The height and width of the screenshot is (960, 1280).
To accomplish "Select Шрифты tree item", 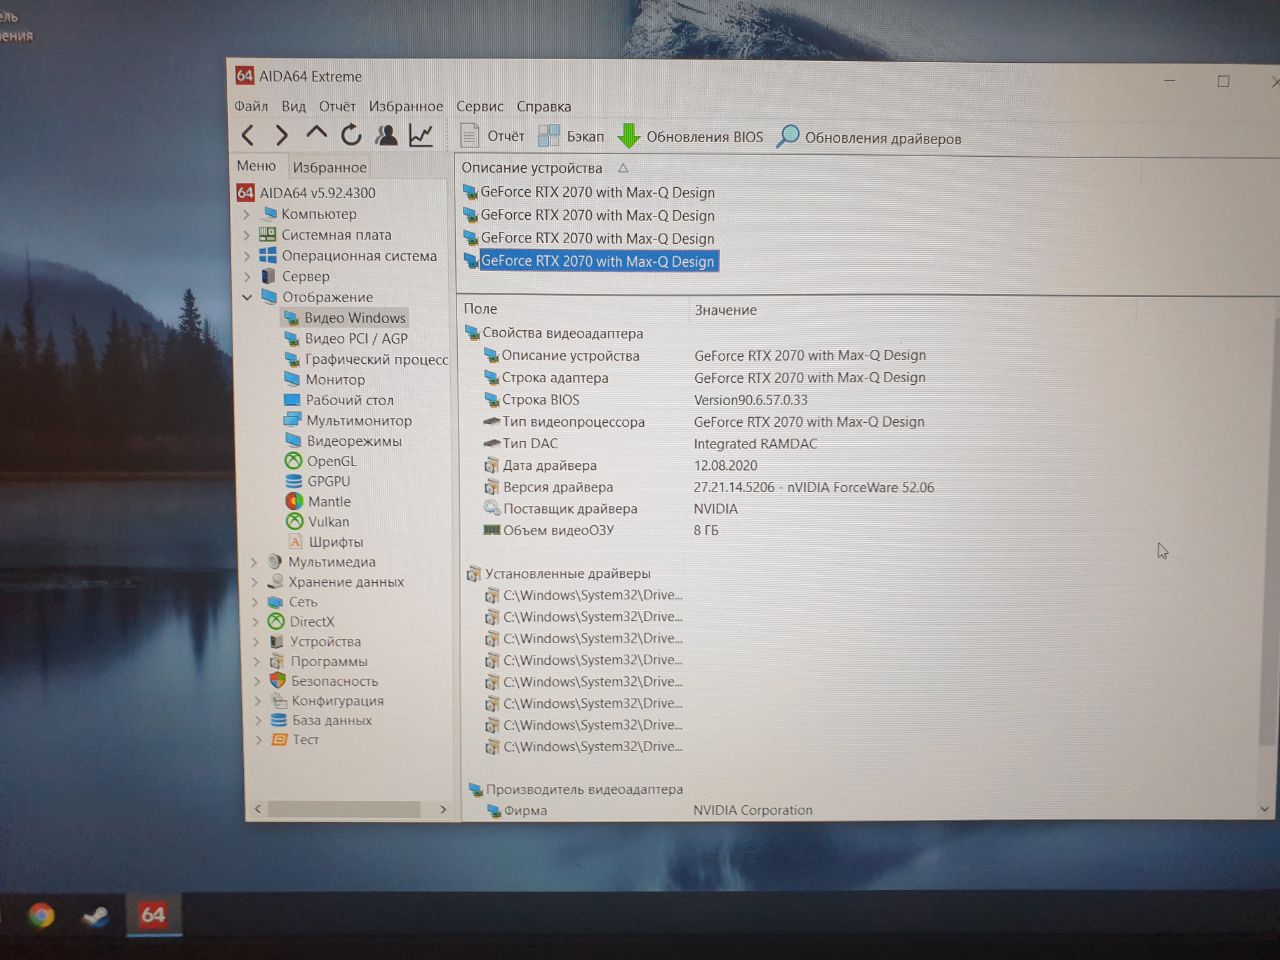I will 325,541.
